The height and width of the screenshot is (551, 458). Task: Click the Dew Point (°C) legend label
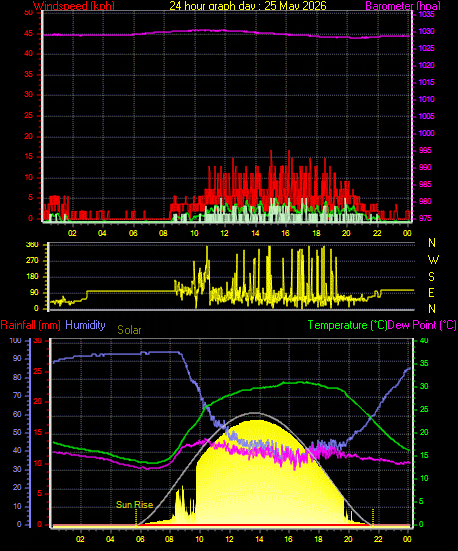point(422,325)
